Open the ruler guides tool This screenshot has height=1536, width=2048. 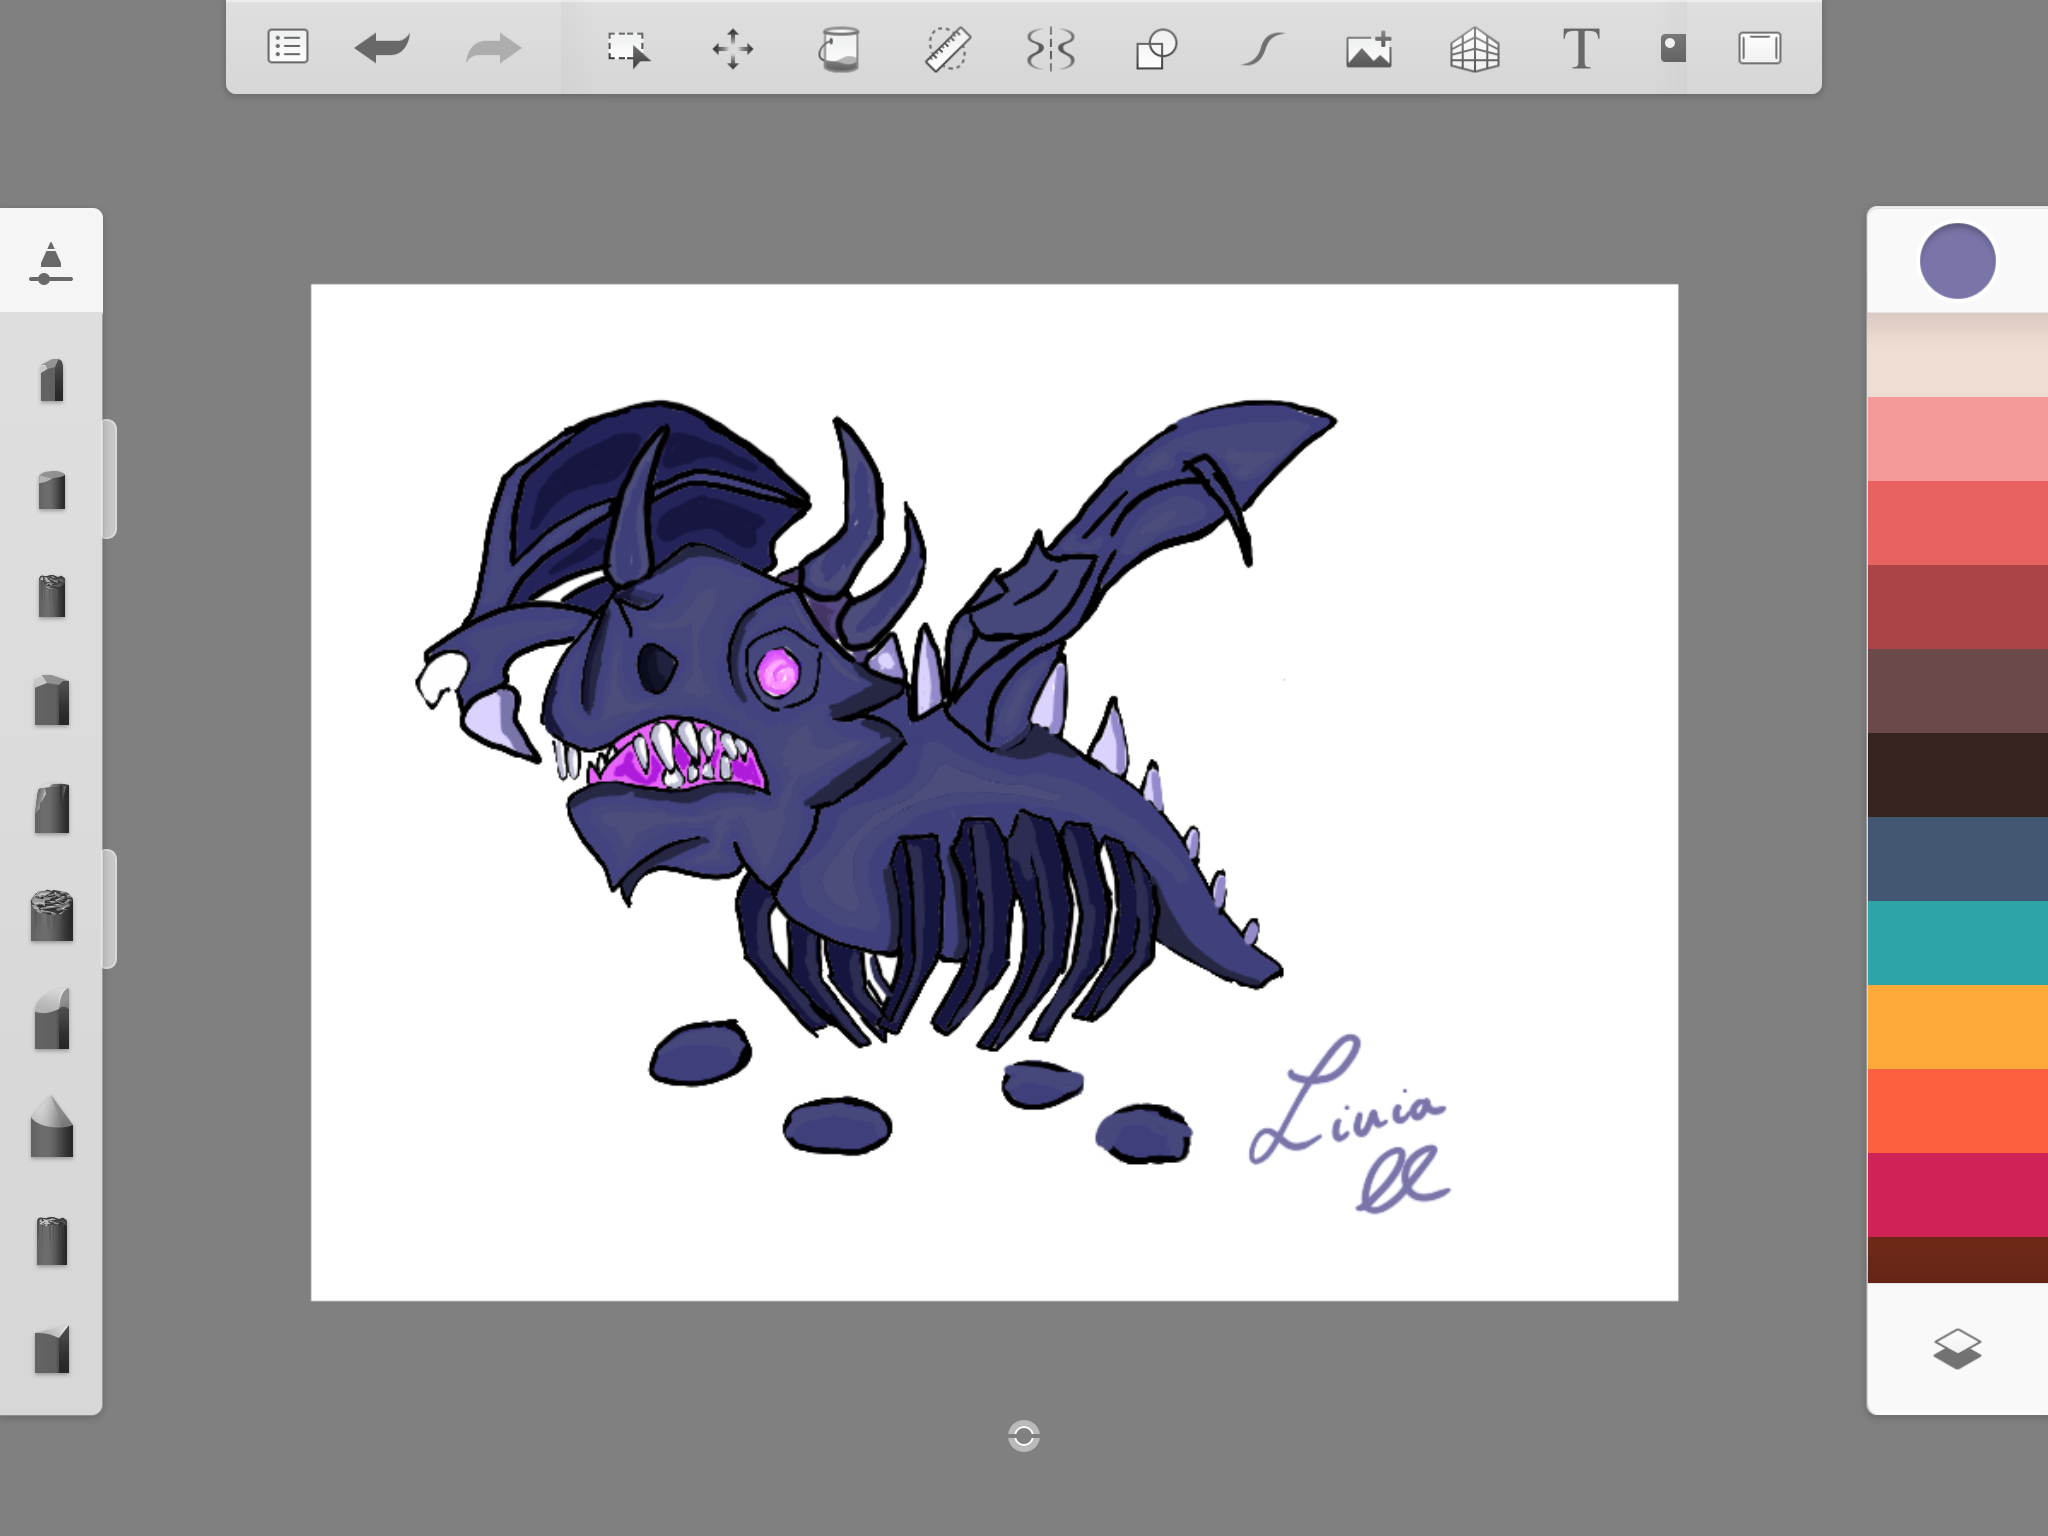pyautogui.click(x=946, y=48)
